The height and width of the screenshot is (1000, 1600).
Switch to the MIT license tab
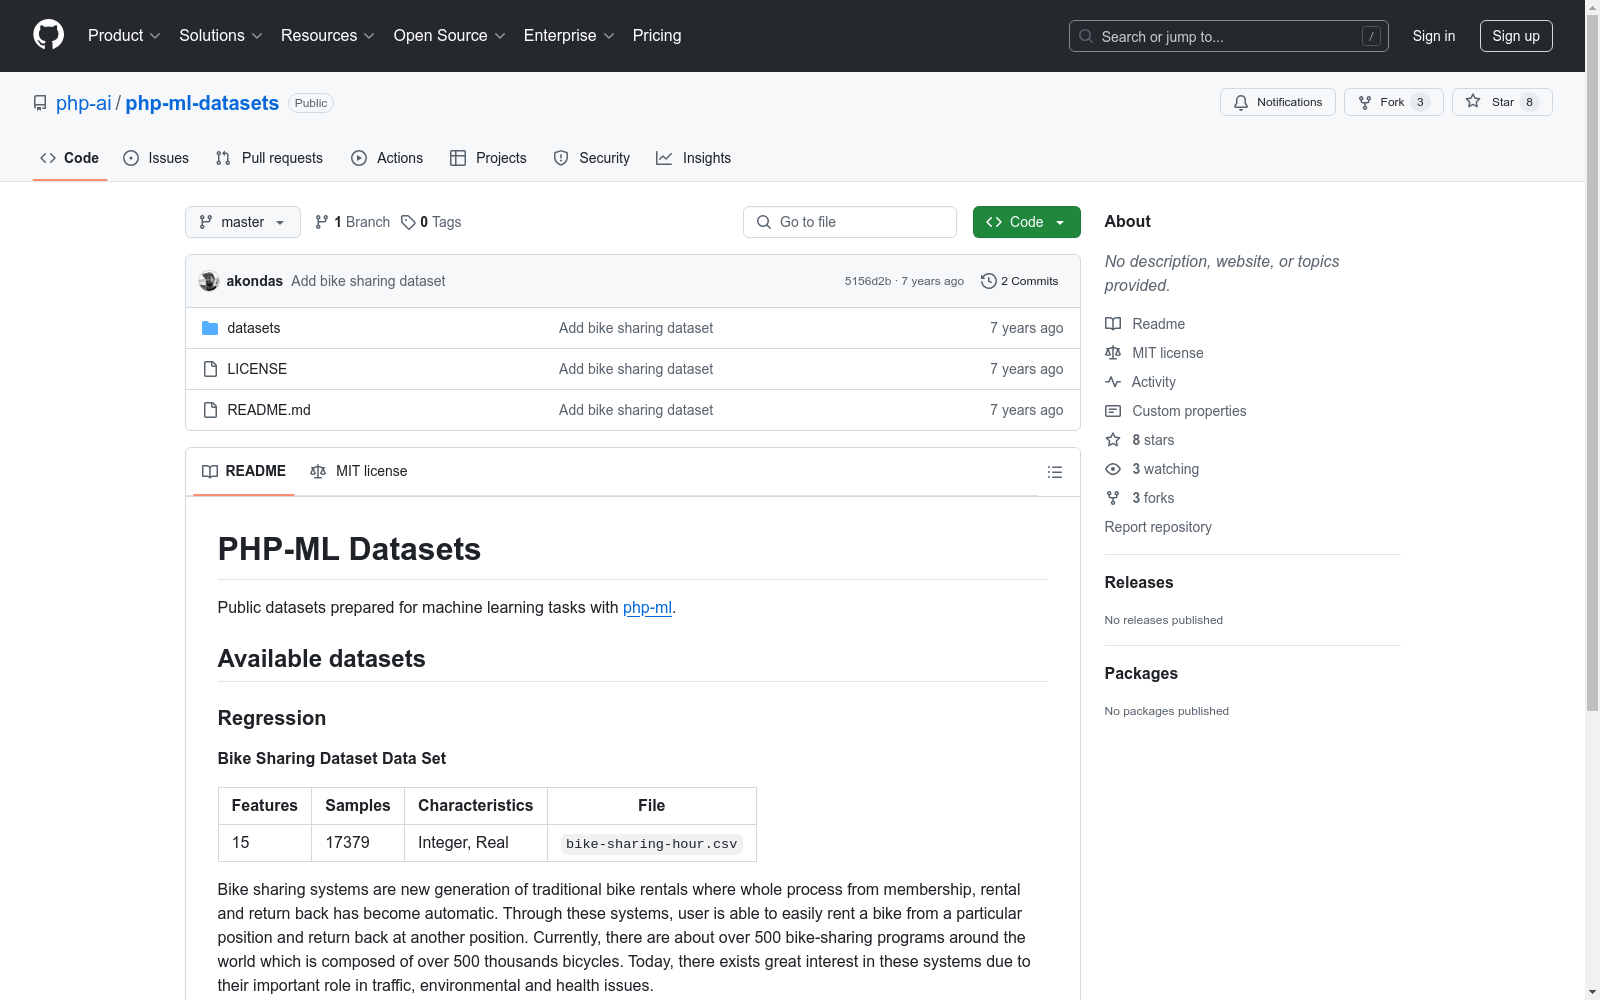[x=359, y=471]
